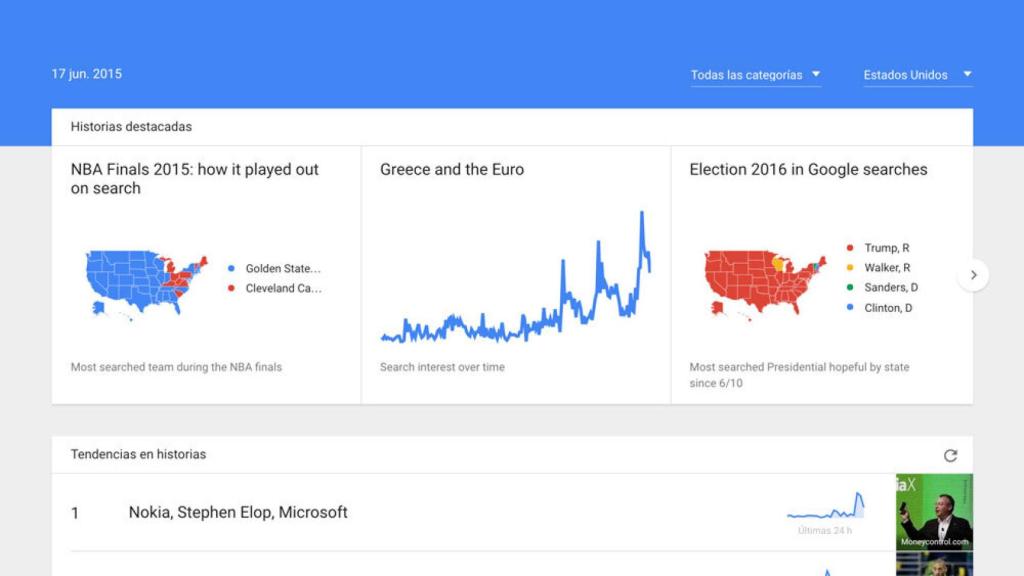
Task: Click the Moneycontrol news thumbnail
Action: coord(932,510)
